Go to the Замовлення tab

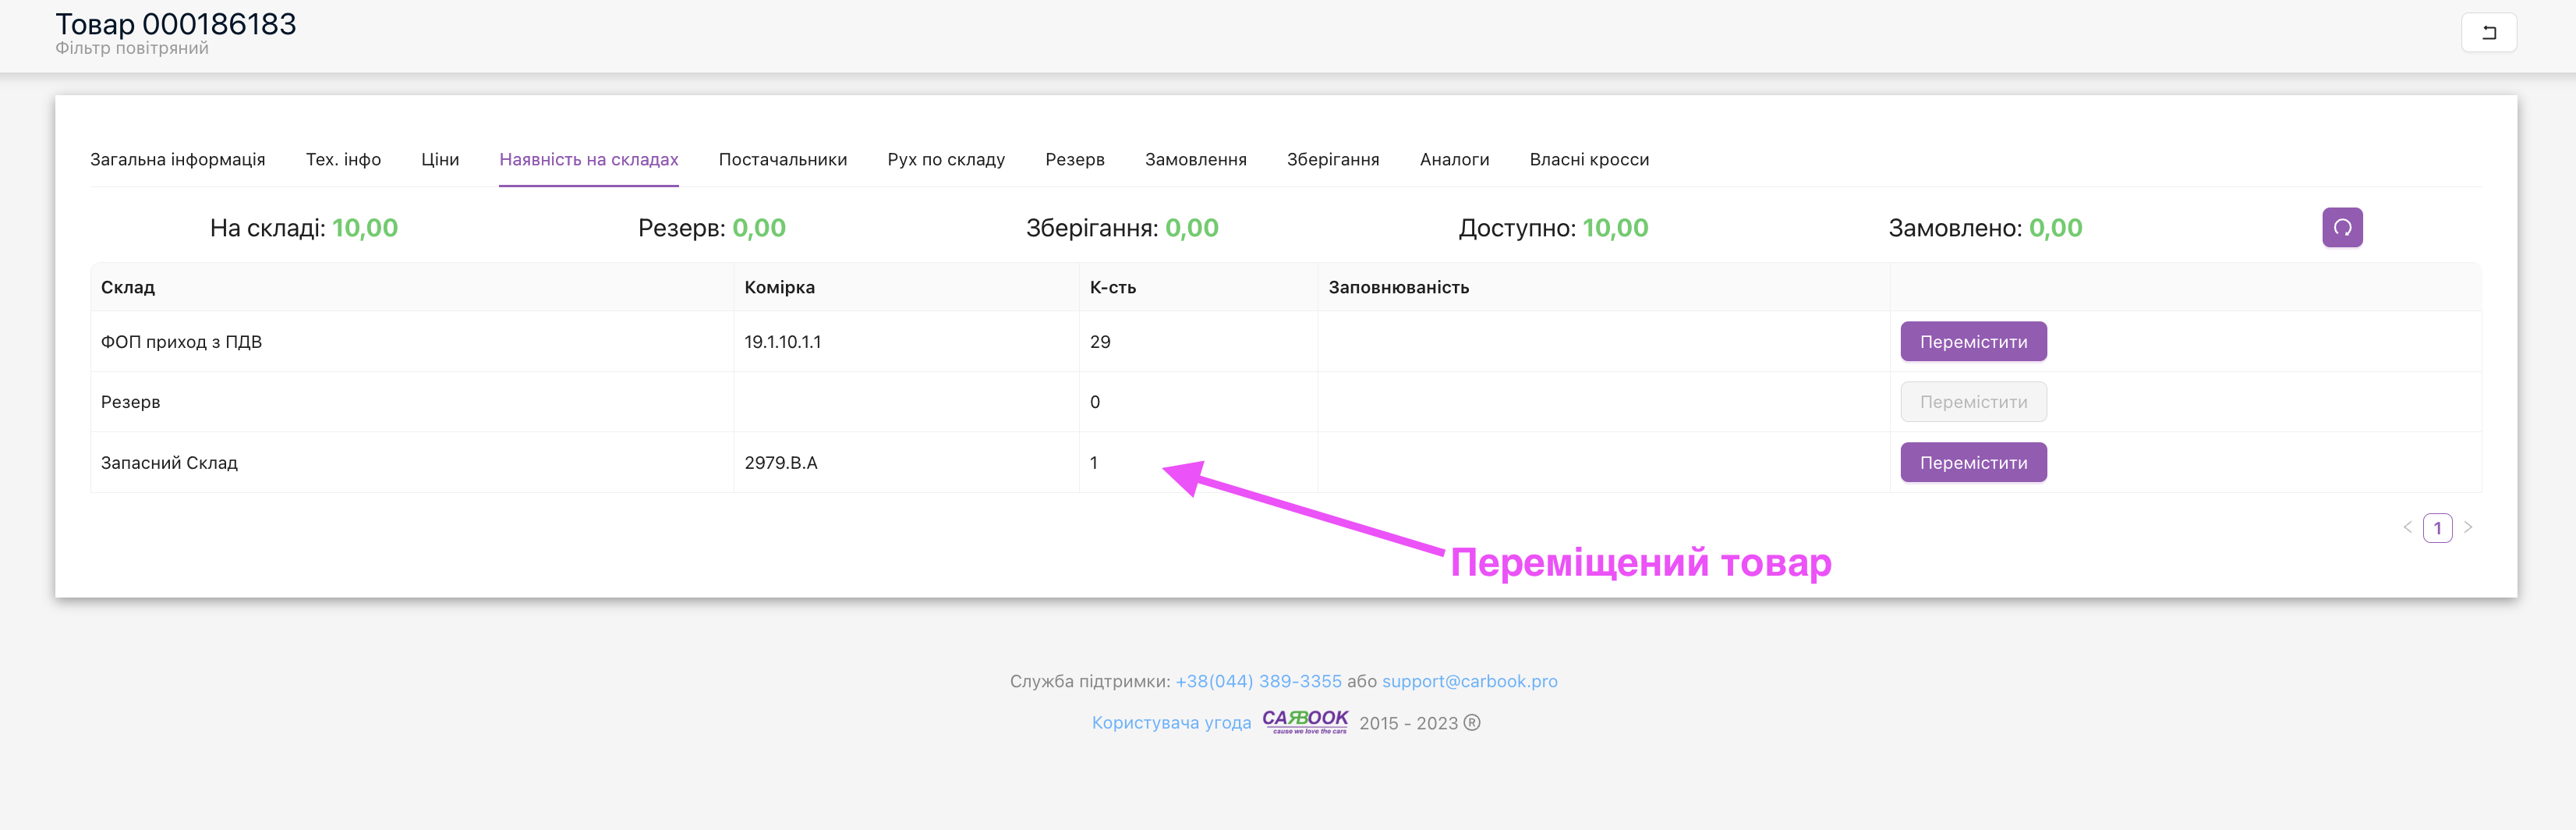point(1195,160)
